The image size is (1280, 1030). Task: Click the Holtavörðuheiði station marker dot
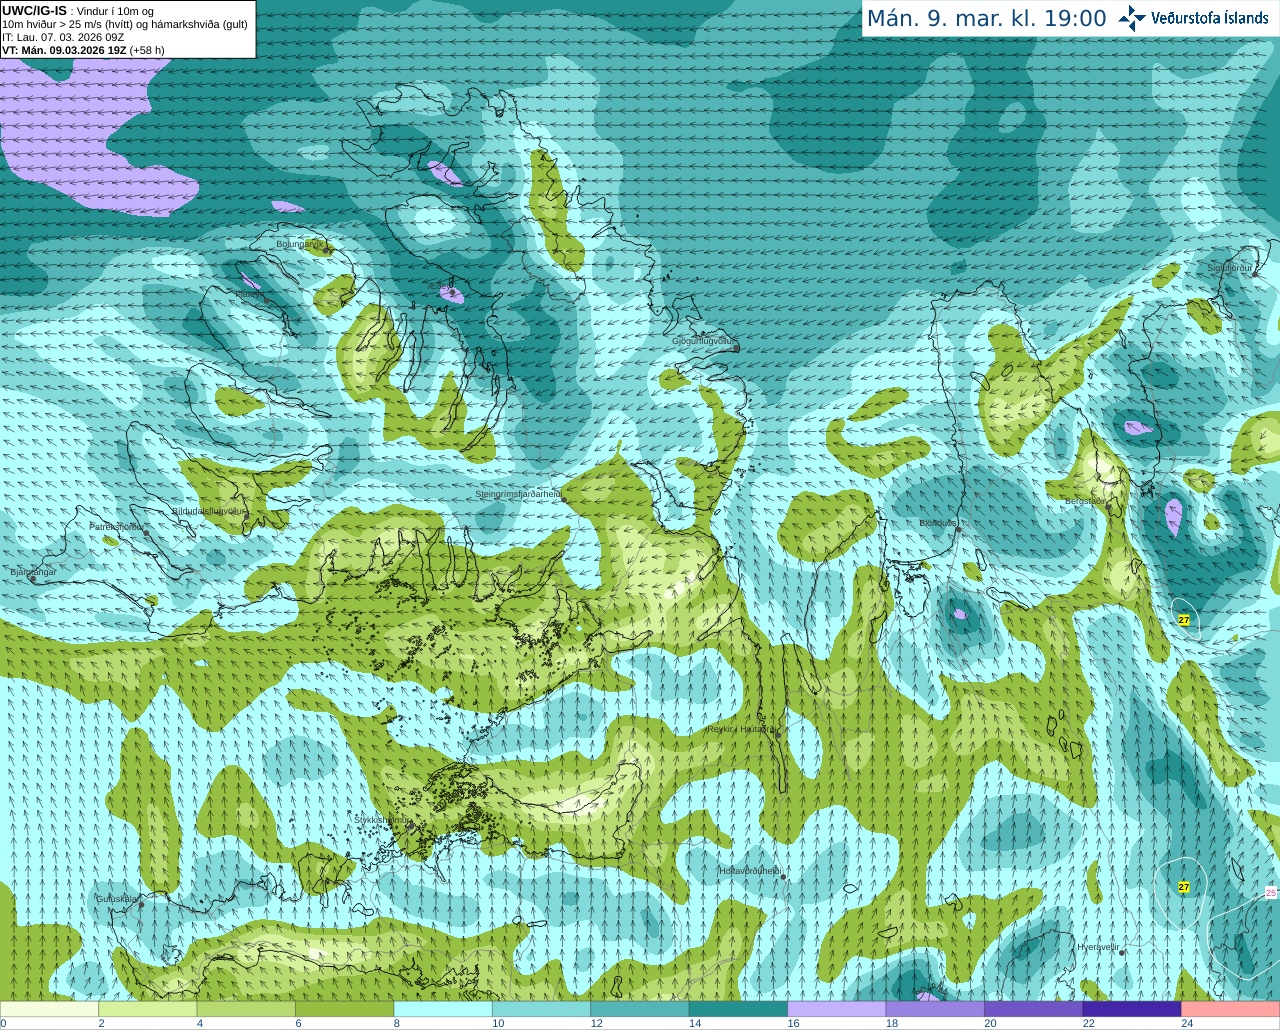[x=783, y=877]
